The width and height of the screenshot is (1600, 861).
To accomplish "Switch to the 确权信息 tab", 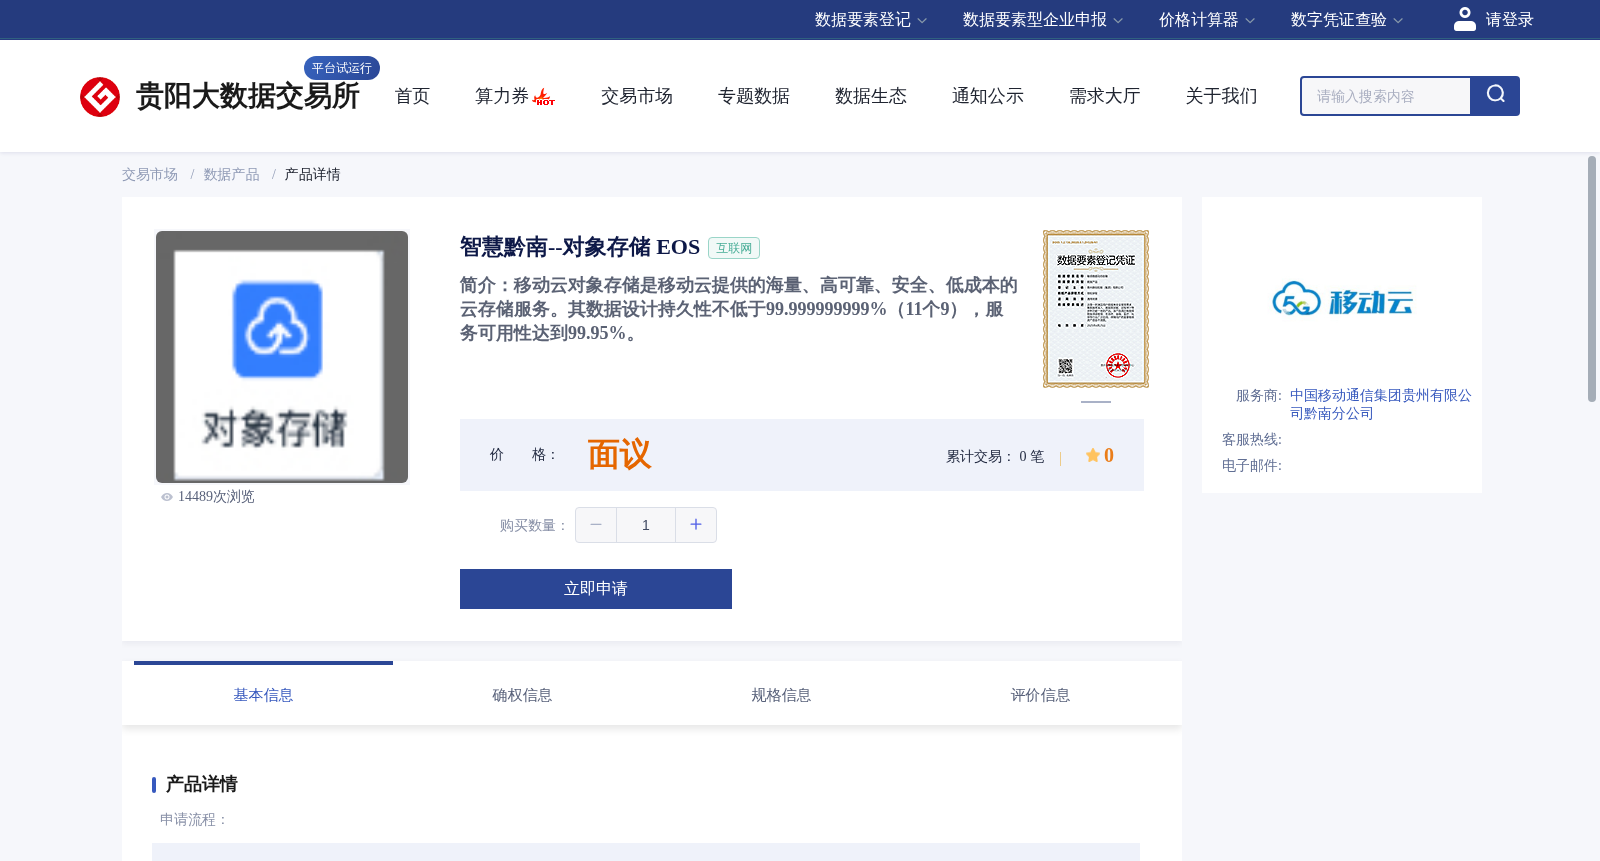I will 522,694.
